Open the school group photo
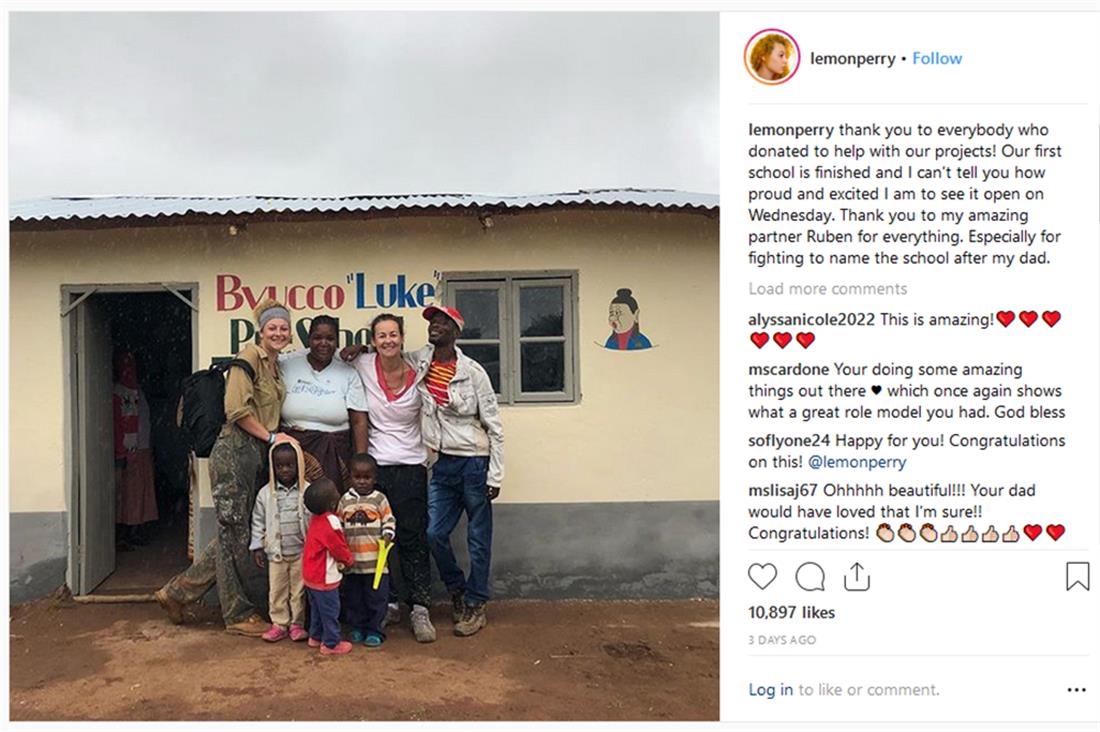The image size is (1100, 732). pyautogui.click(x=364, y=366)
